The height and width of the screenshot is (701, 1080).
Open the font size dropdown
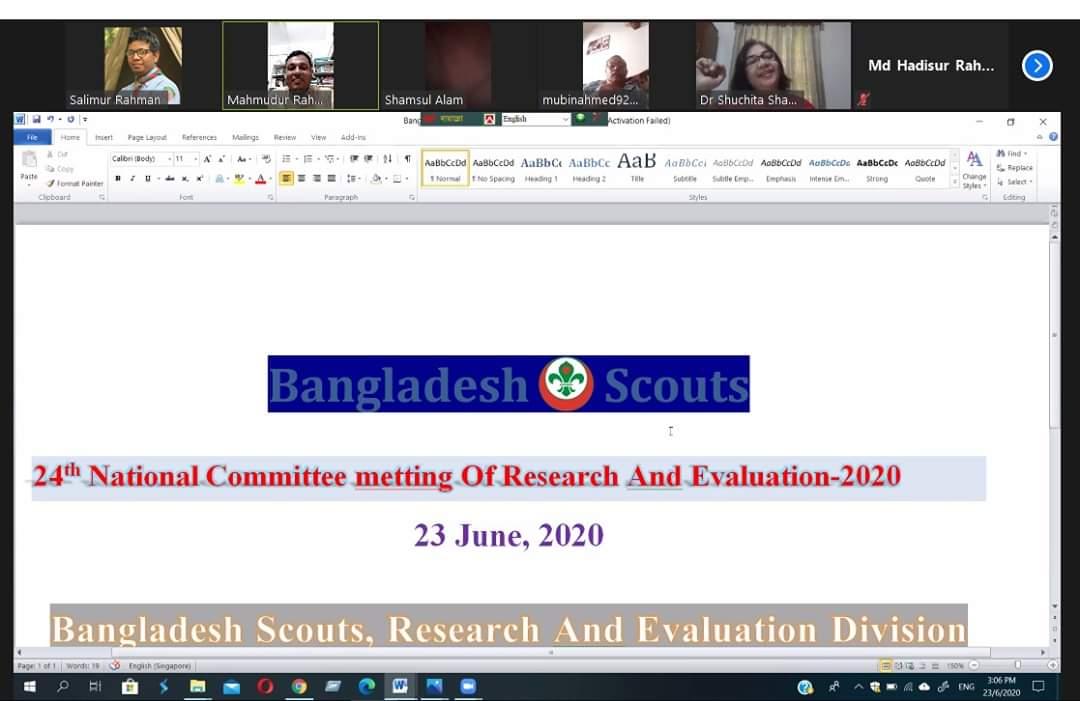click(x=195, y=157)
